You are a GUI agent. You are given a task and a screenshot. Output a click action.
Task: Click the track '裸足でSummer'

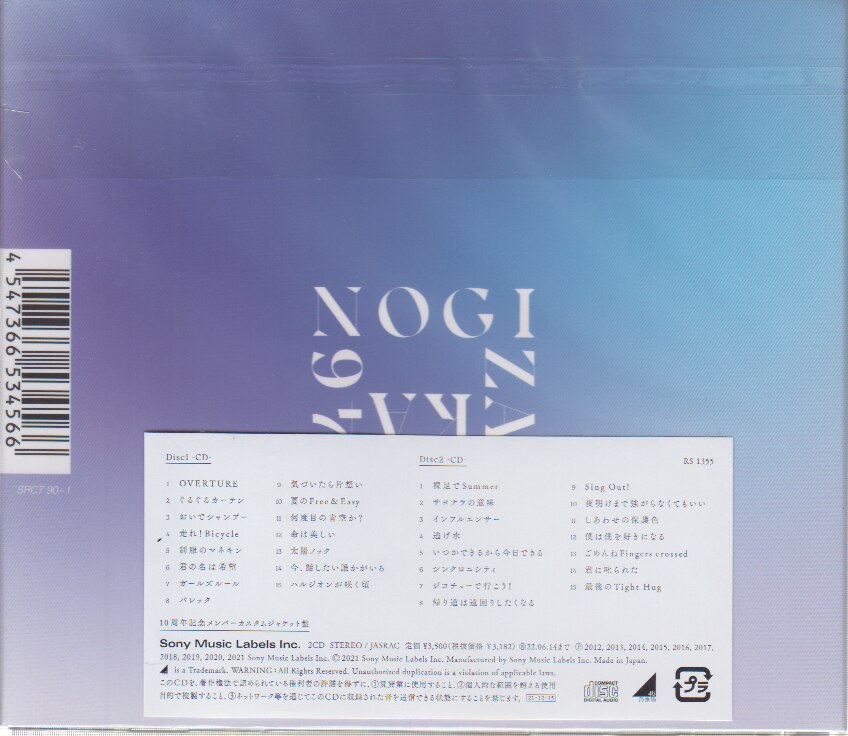(466, 486)
